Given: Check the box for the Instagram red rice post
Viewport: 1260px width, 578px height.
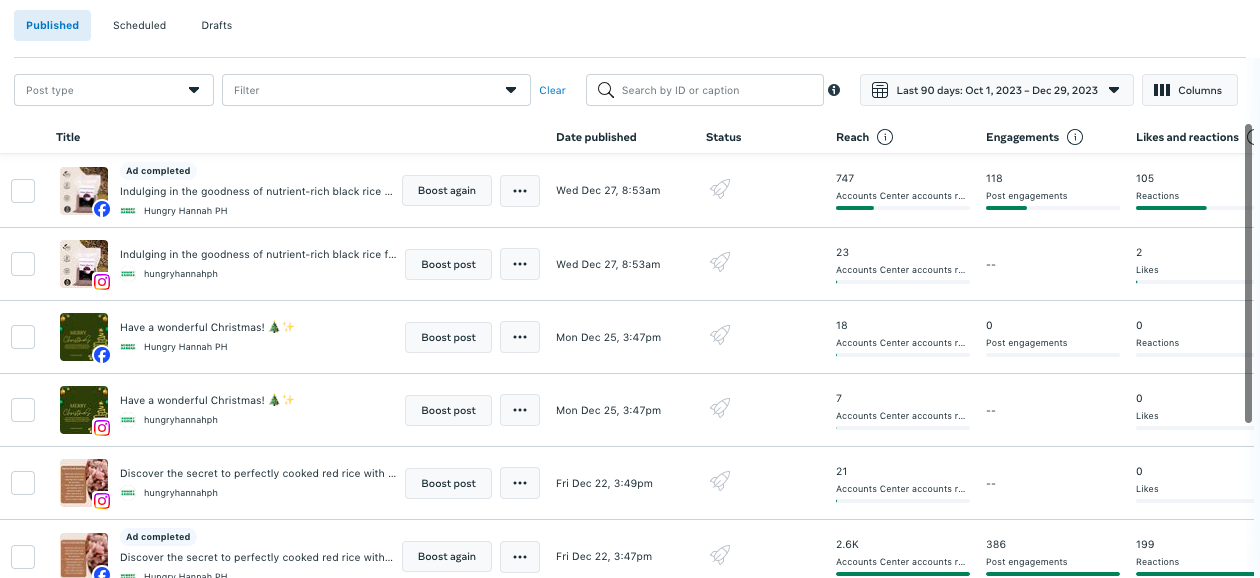Looking at the screenshot, I should click(23, 483).
